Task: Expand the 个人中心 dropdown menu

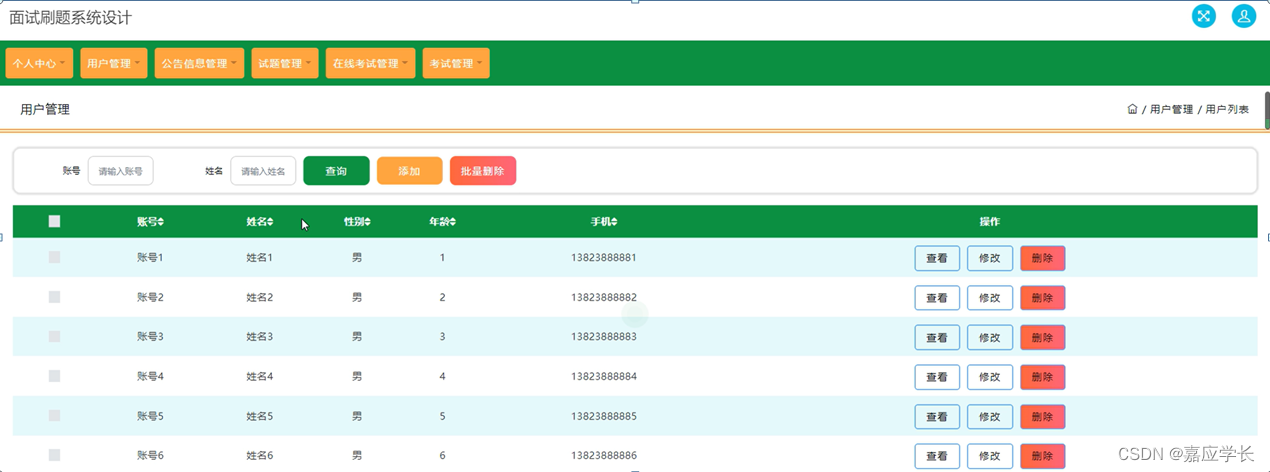Action: (39, 63)
